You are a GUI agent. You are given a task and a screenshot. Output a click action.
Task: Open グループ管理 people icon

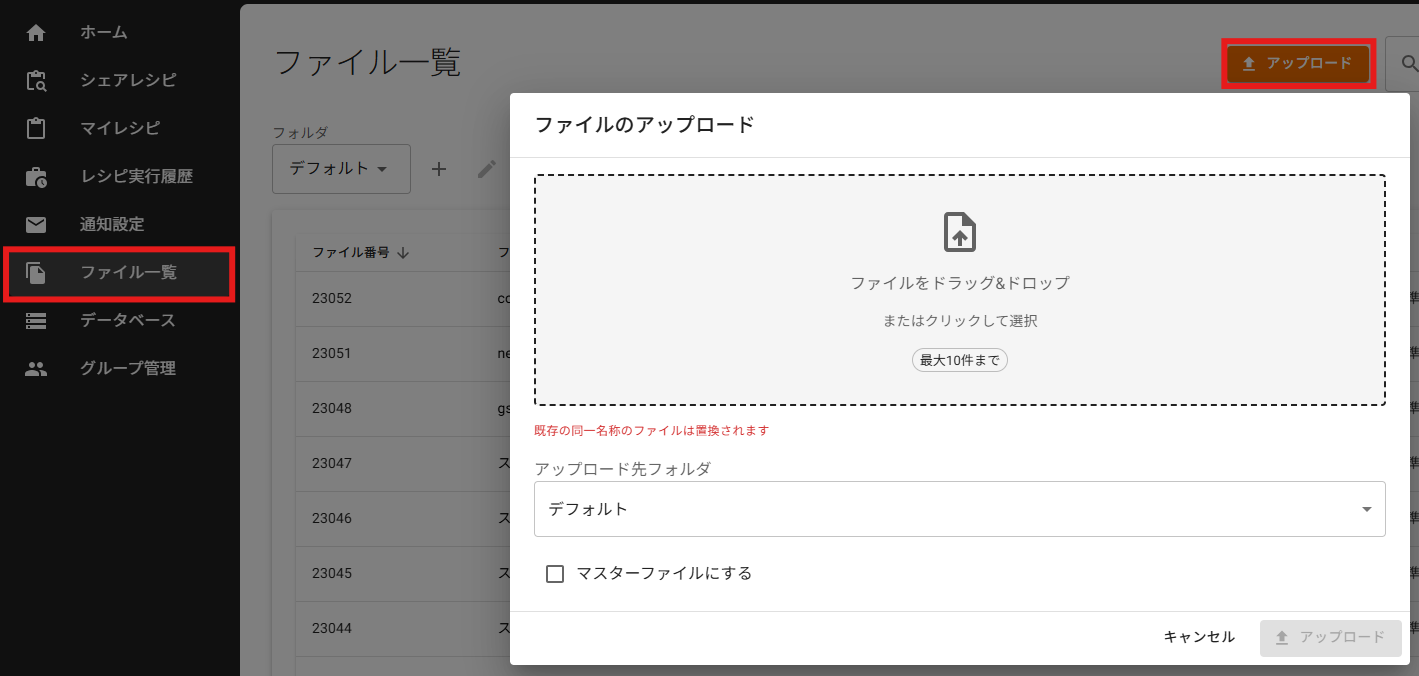pos(36,368)
